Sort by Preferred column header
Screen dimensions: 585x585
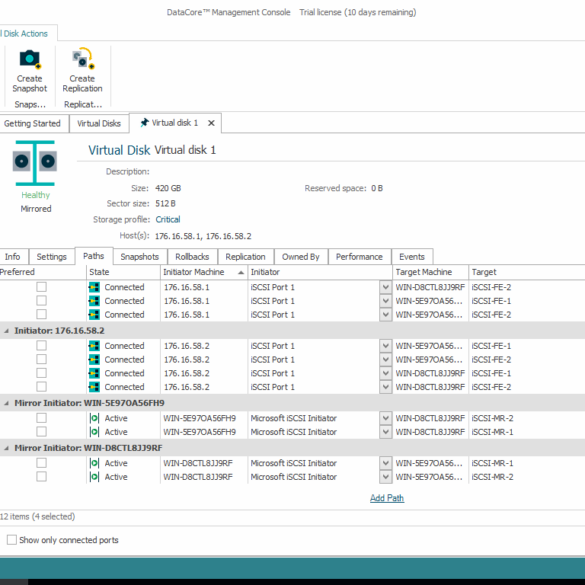(42, 272)
